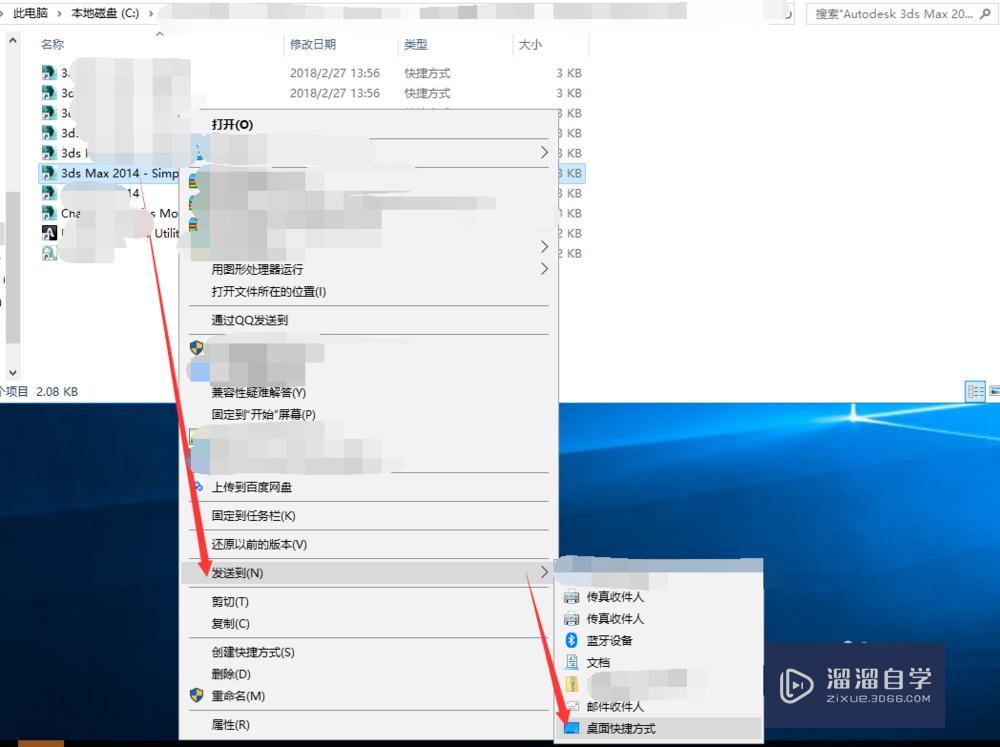Click the document icon beside 文档
The image size is (1000, 747).
point(571,662)
